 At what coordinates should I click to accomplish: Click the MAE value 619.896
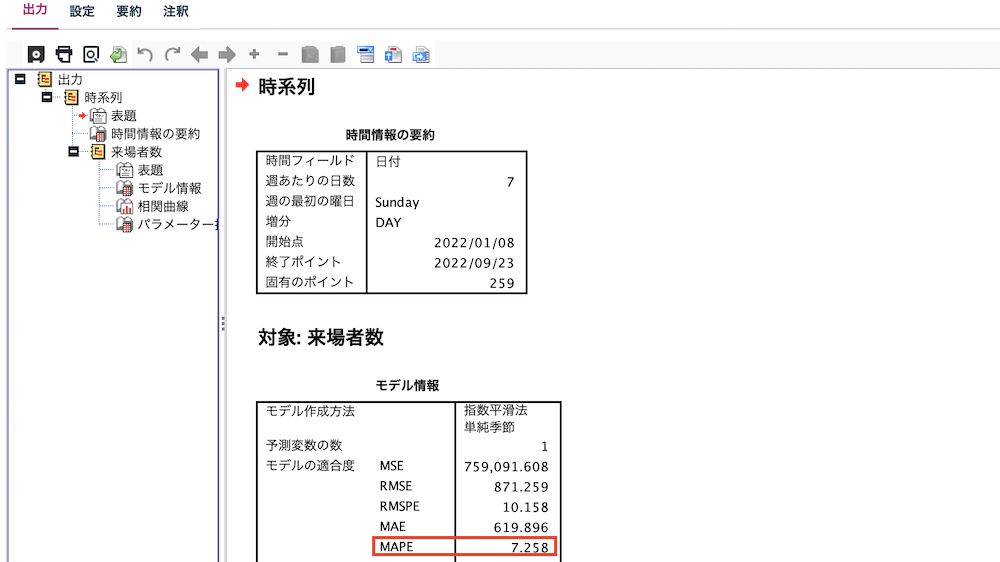(521, 528)
